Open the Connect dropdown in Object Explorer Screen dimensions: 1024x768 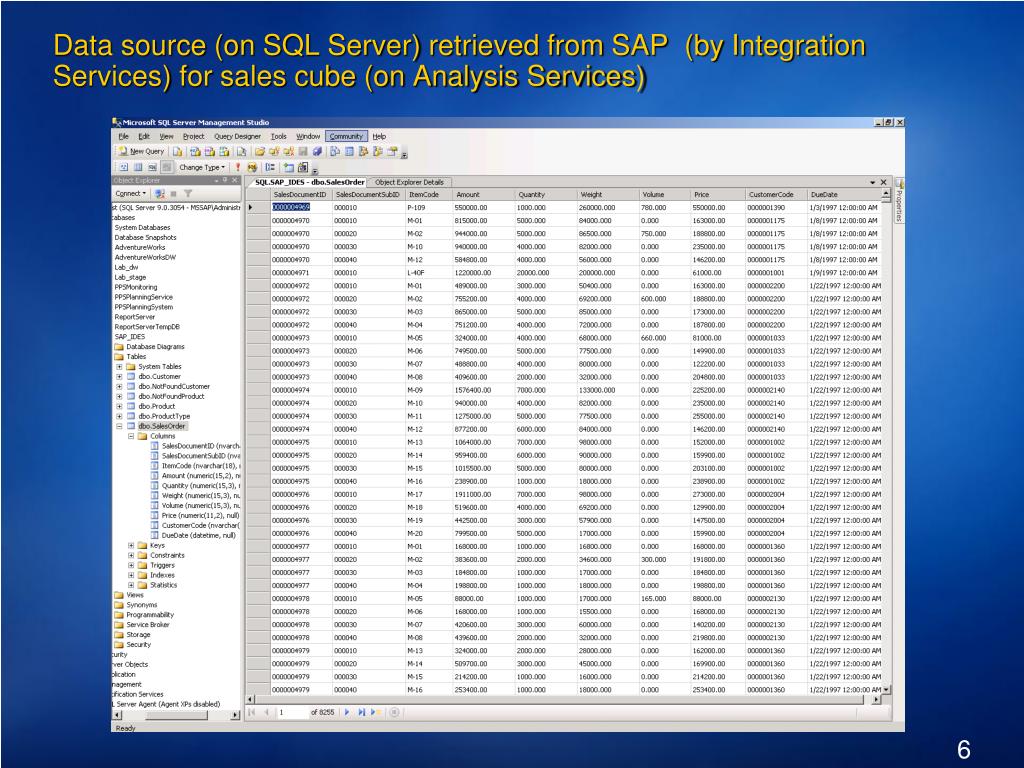point(131,193)
